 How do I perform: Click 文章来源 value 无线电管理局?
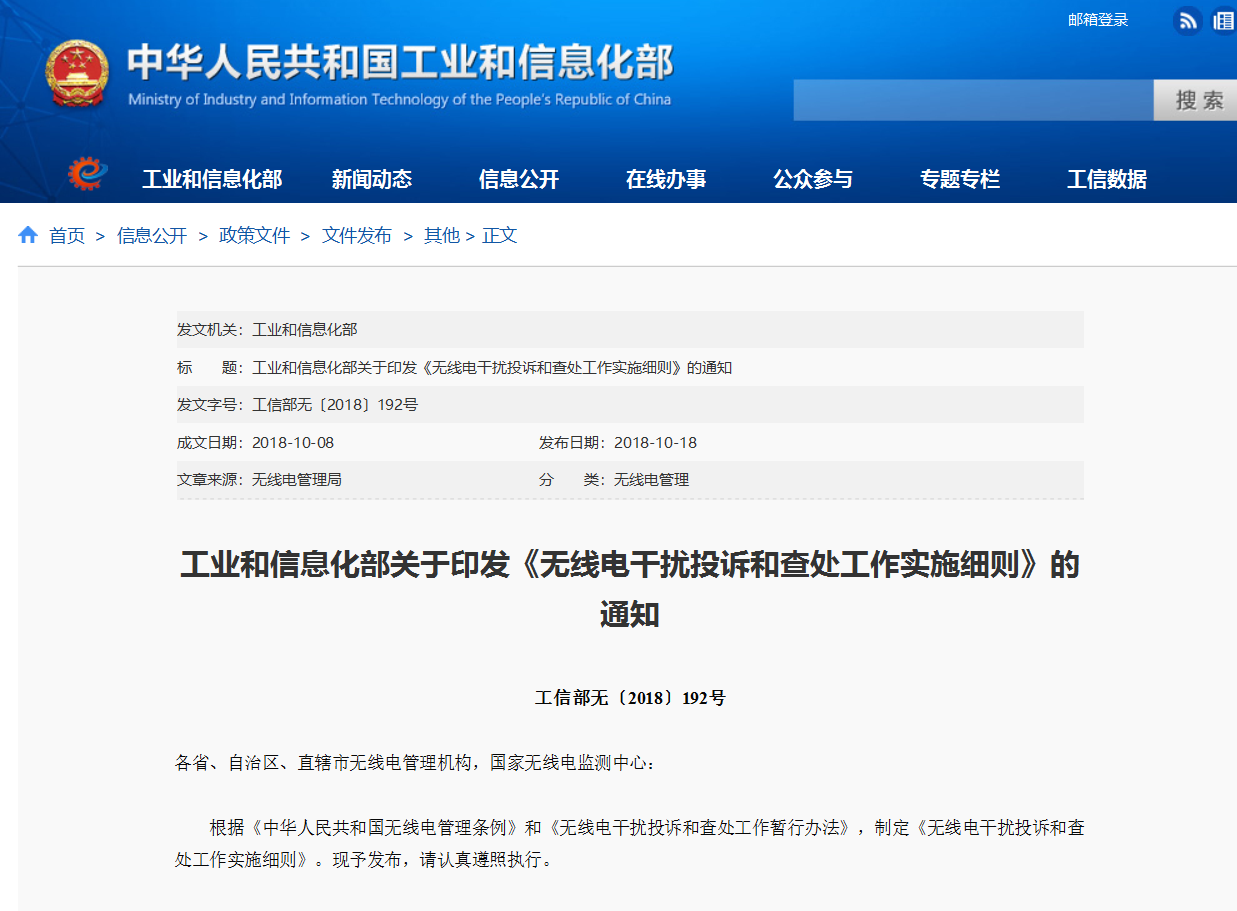[297, 480]
